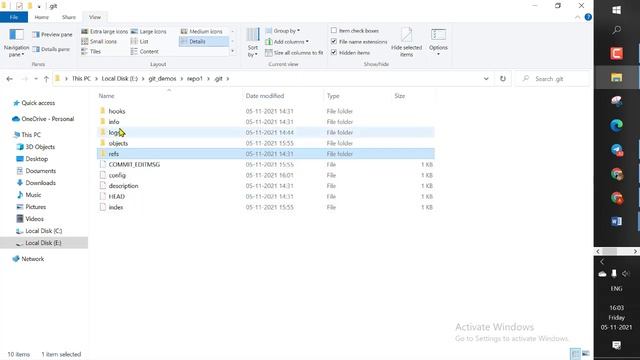Open the Options dropdown arrow
This screenshot has height=360, width=640.
[438, 54]
